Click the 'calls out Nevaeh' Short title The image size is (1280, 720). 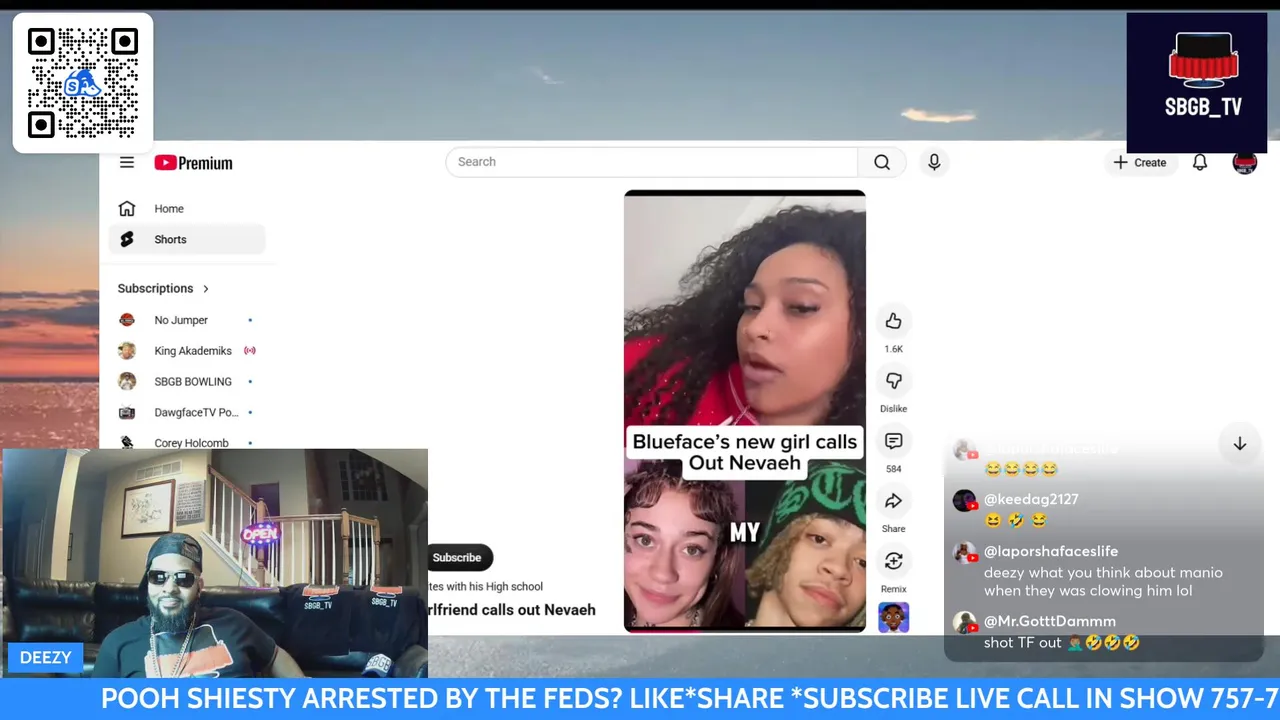512,610
